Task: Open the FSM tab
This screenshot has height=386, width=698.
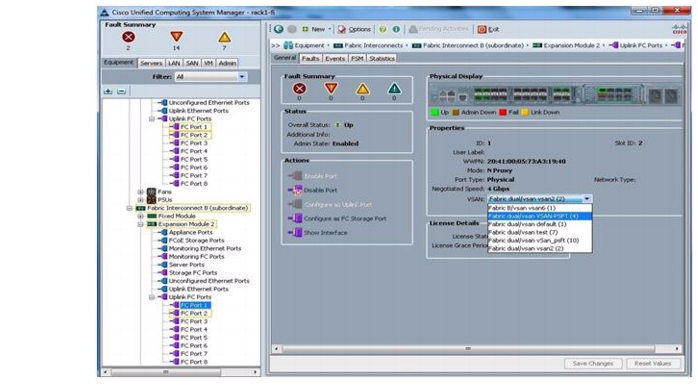Action: [357, 59]
